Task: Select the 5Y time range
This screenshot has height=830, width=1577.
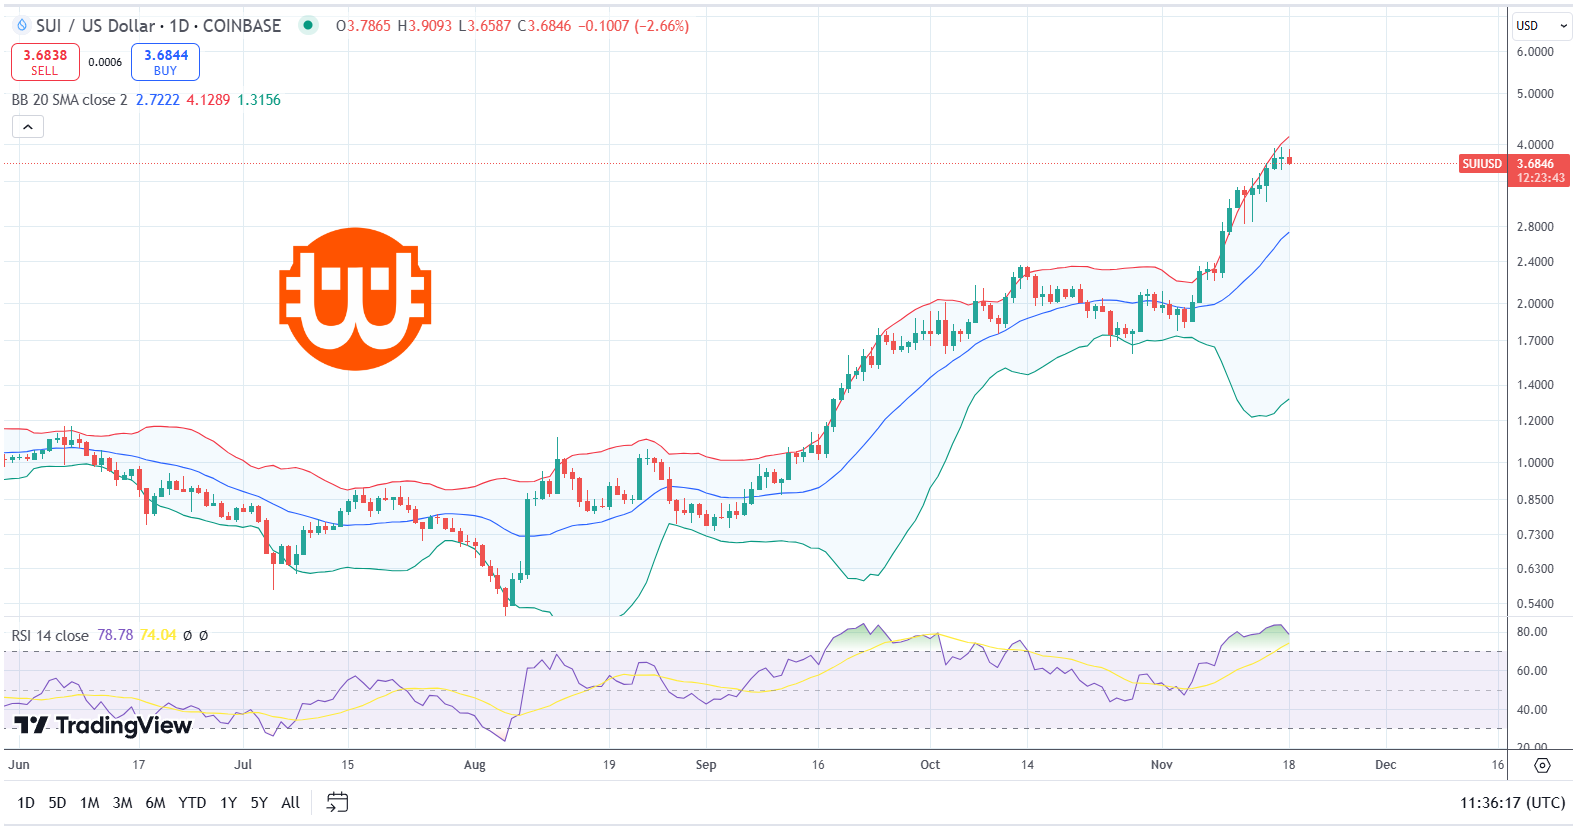Action: pos(259,803)
